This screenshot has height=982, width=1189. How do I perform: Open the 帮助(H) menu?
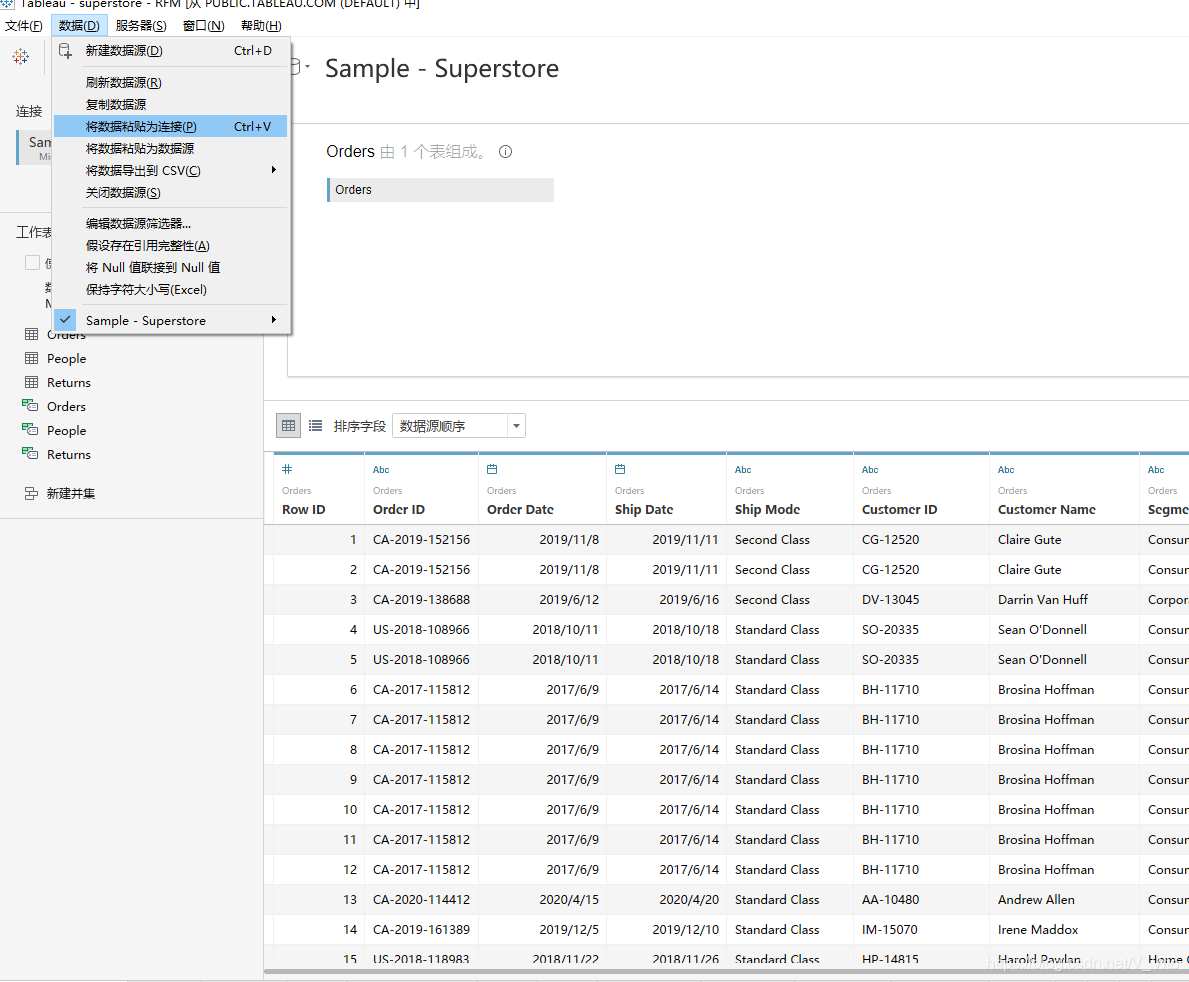(x=262, y=26)
